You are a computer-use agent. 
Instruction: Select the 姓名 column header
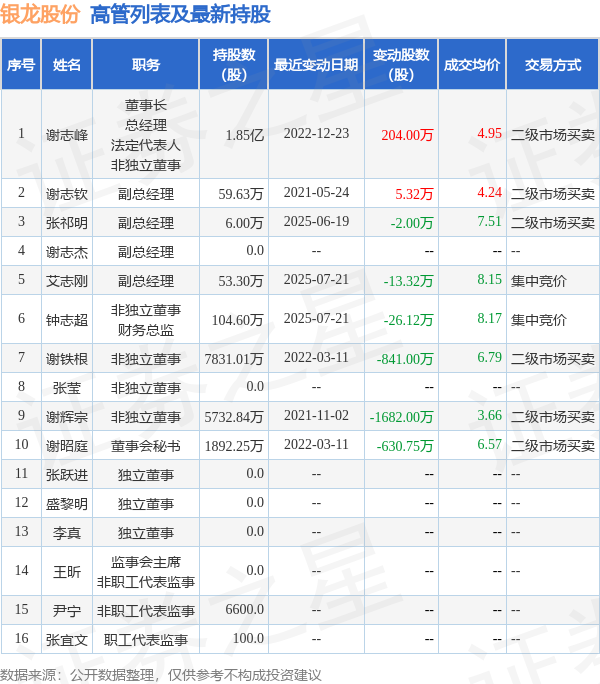click(67, 65)
